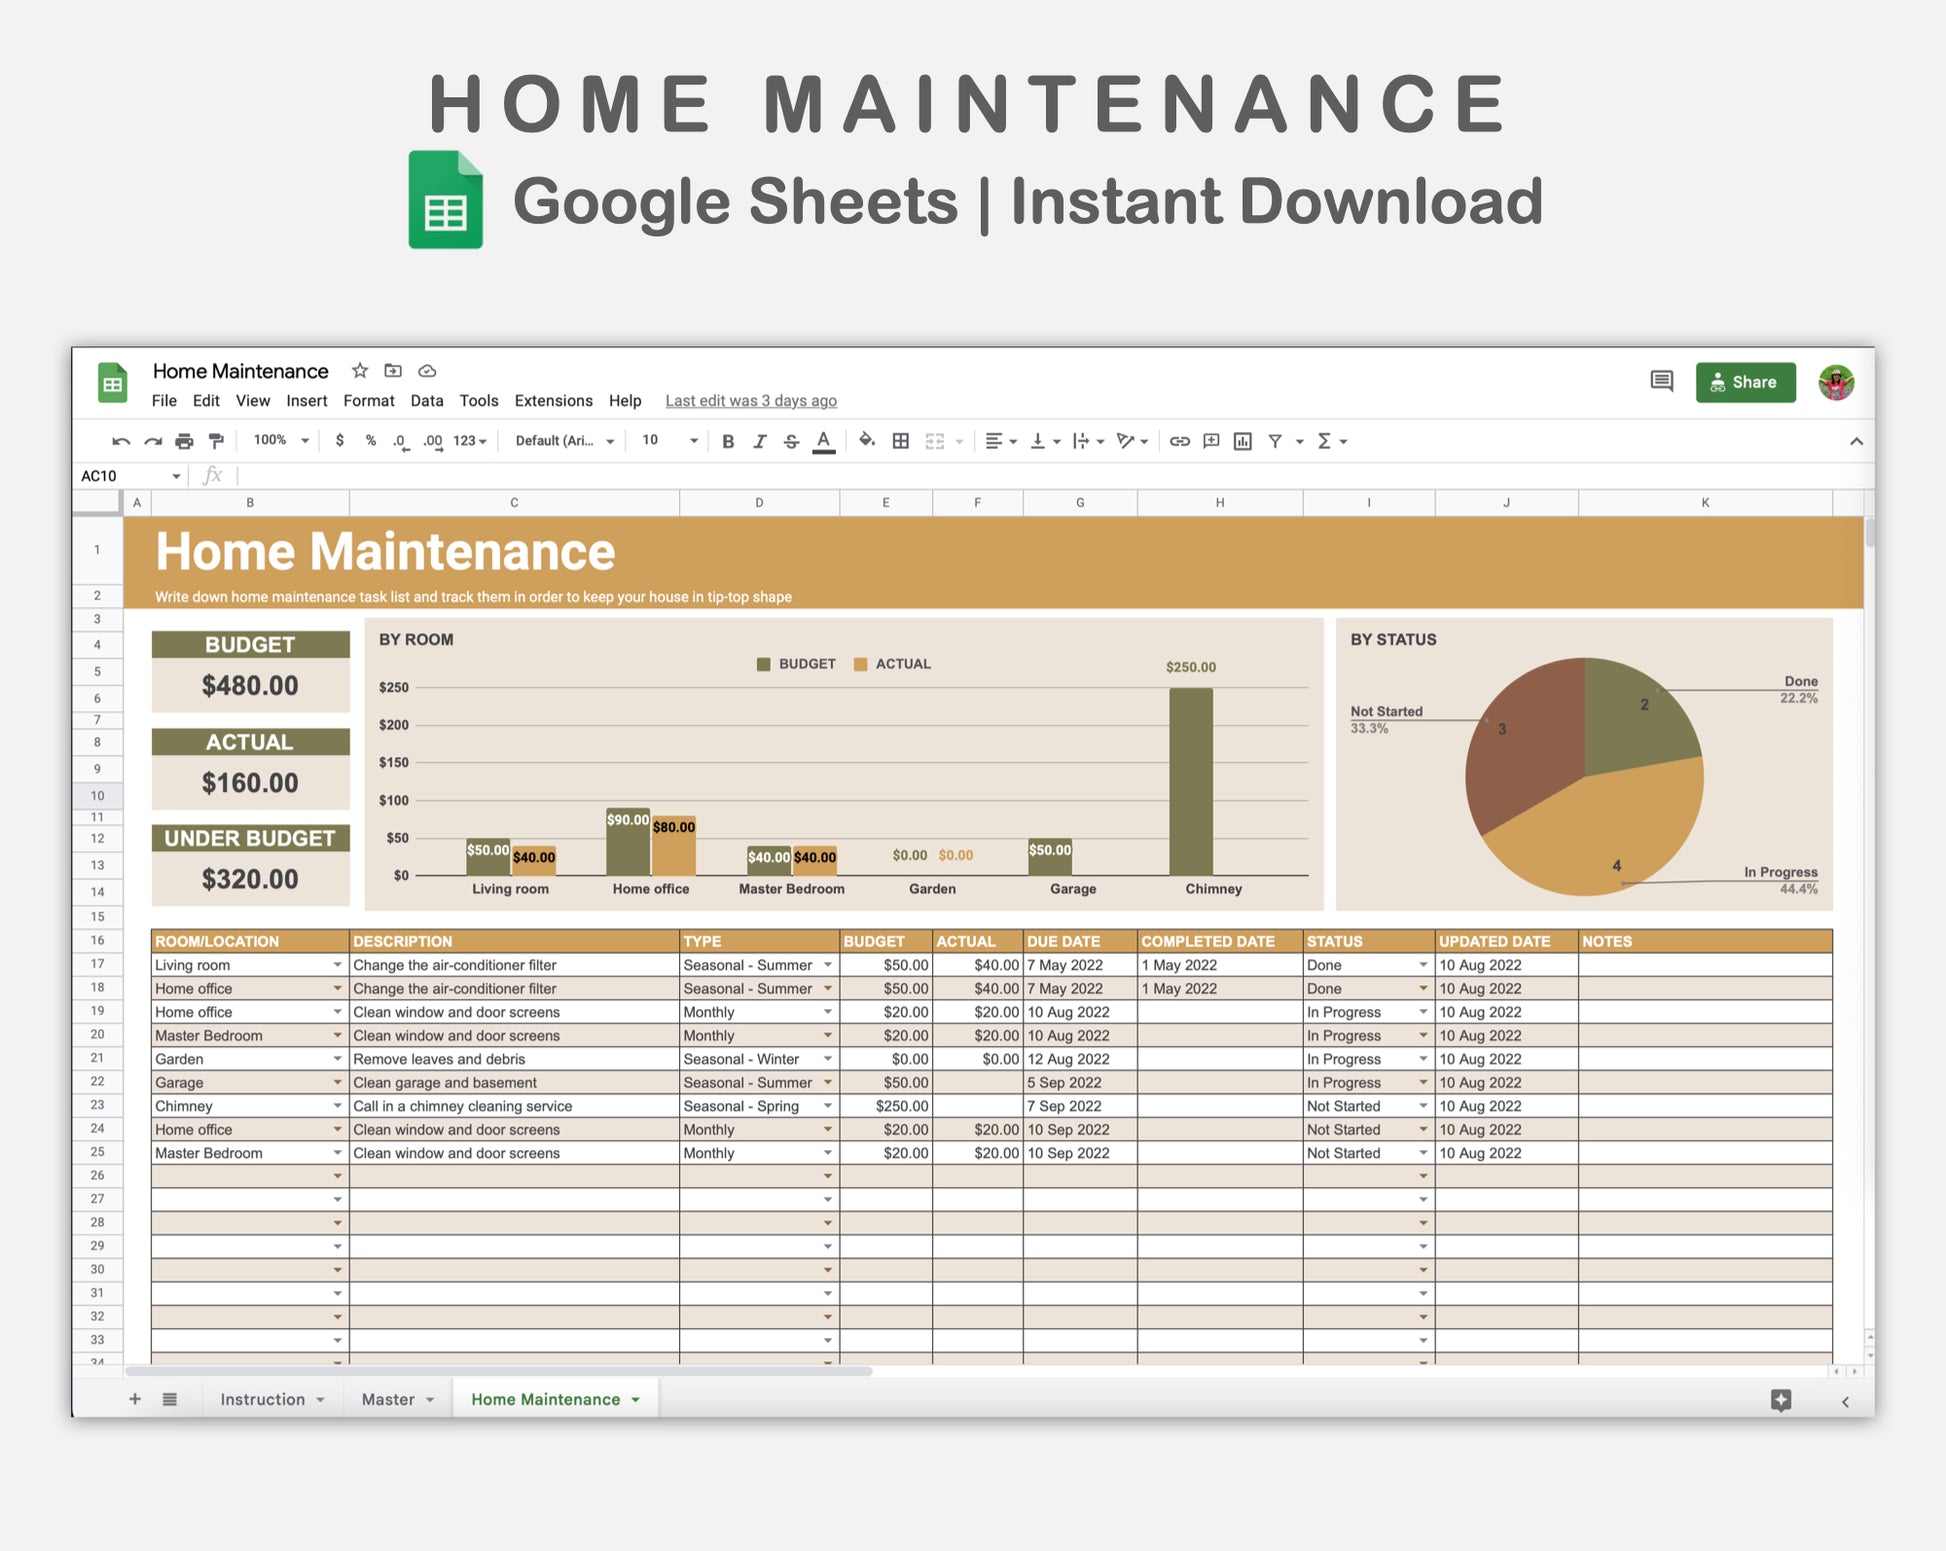Switch to the Instruction sheet tab
This screenshot has height=1551, width=1946.
click(x=262, y=1399)
